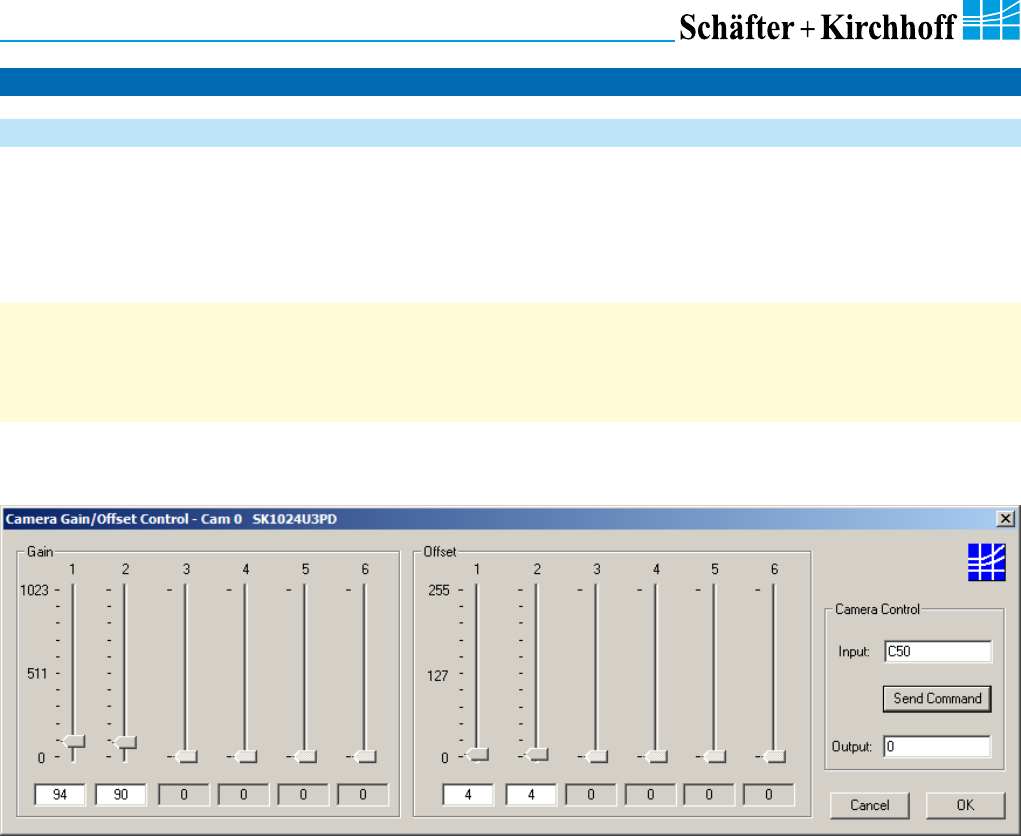Viewport: 1021px width, 836px height.
Task: Click the Gain 5 value field
Action: point(303,794)
